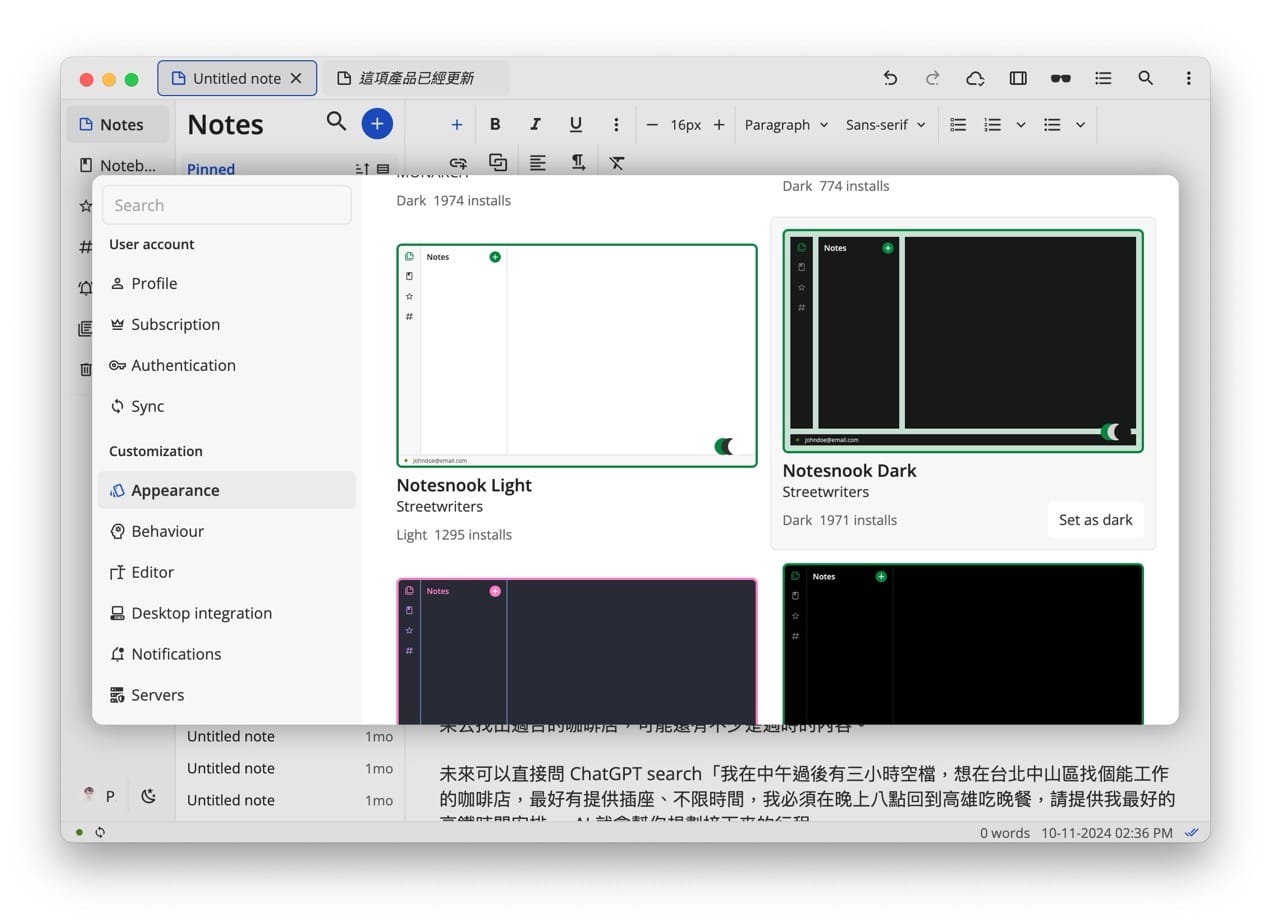Click the saved checkmark status icon
Image resolution: width=1280 pixels, height=920 pixels.
click(1191, 832)
